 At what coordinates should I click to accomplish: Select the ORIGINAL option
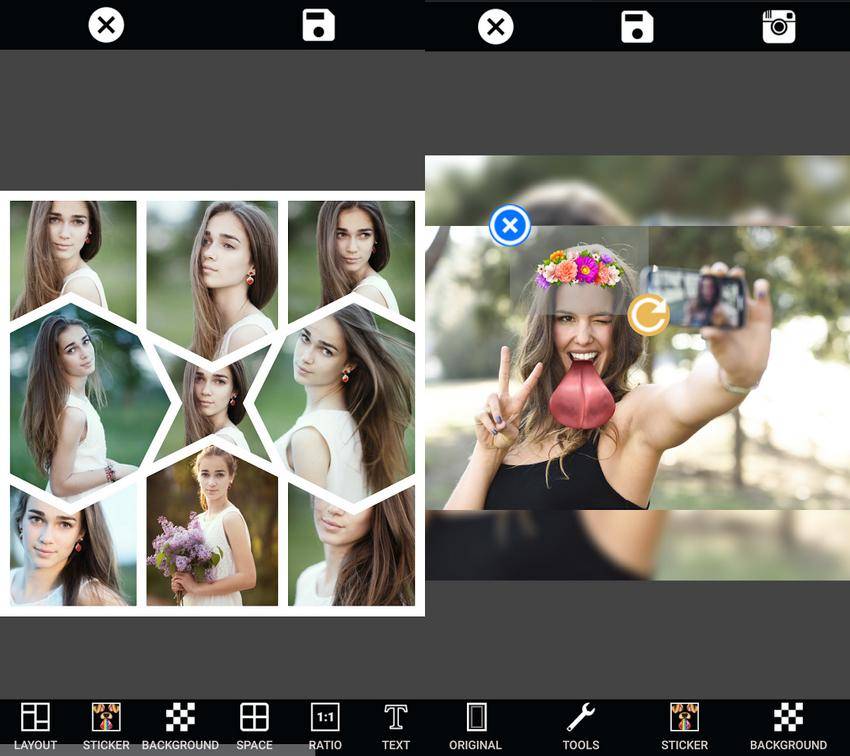click(x=475, y=726)
